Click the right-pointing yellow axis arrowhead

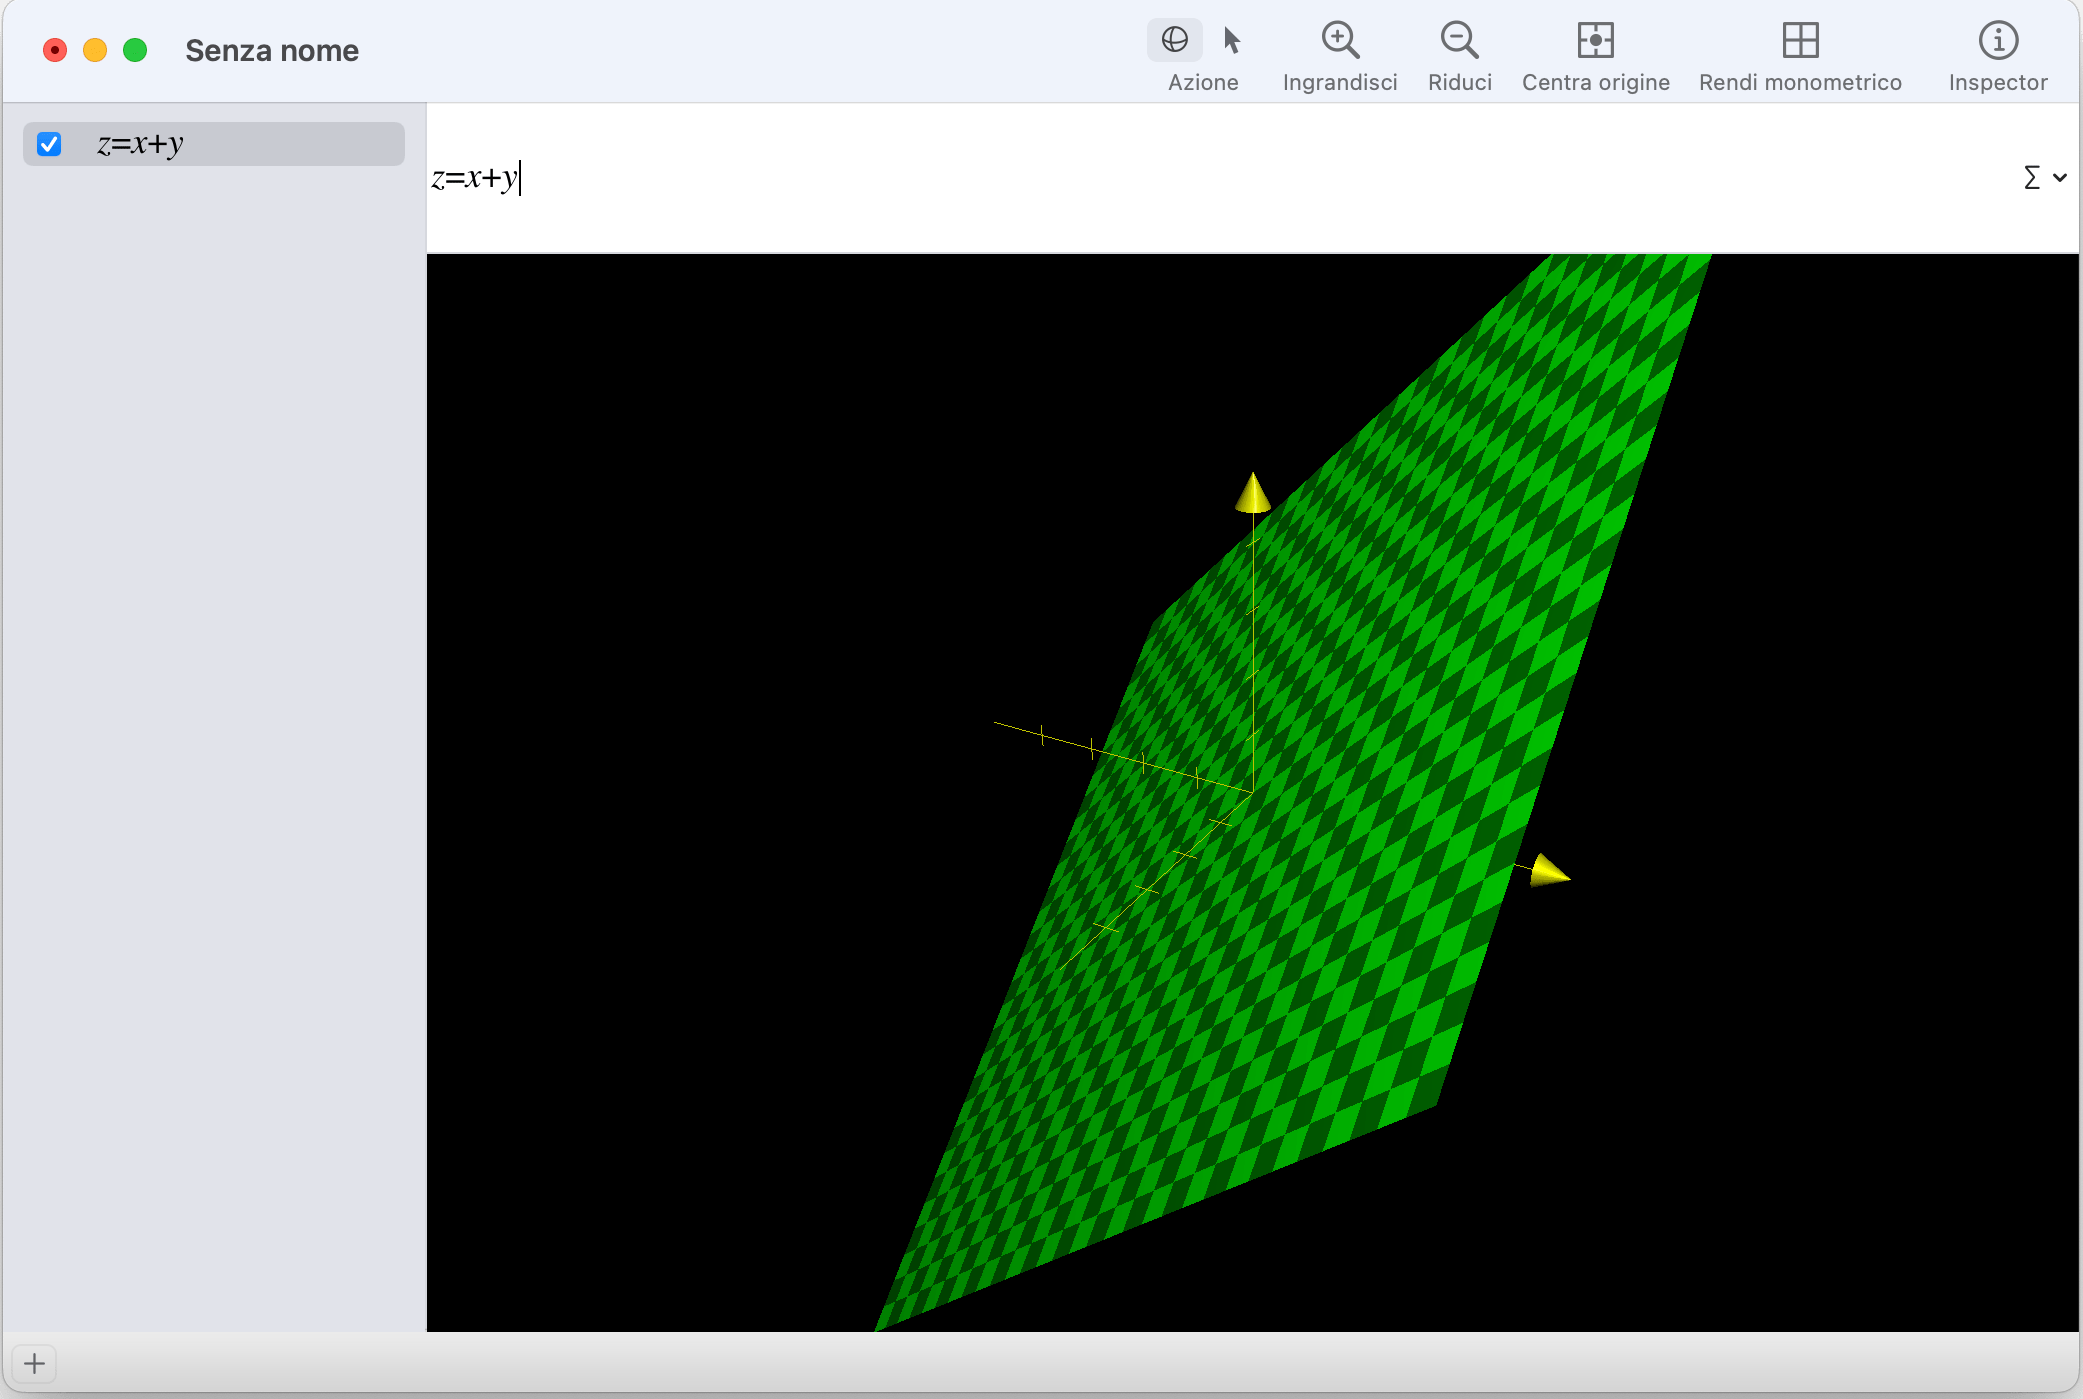click(x=1548, y=871)
